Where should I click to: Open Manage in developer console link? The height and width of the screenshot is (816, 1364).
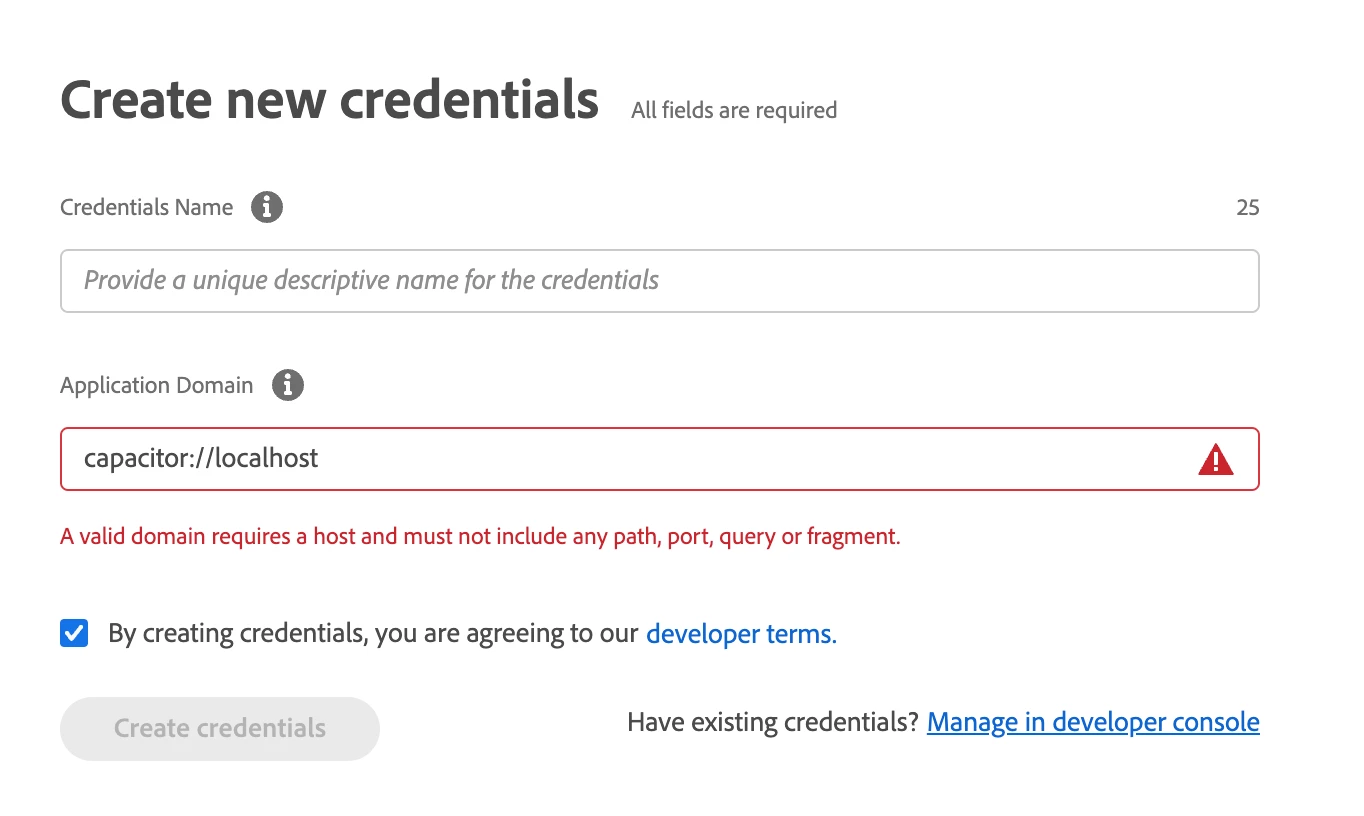1093,722
